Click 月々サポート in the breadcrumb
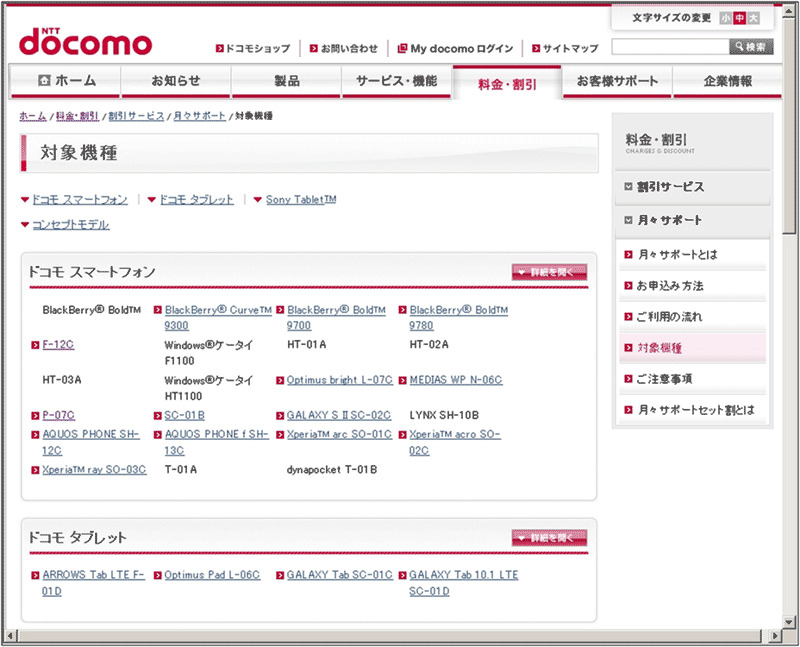 (199, 116)
